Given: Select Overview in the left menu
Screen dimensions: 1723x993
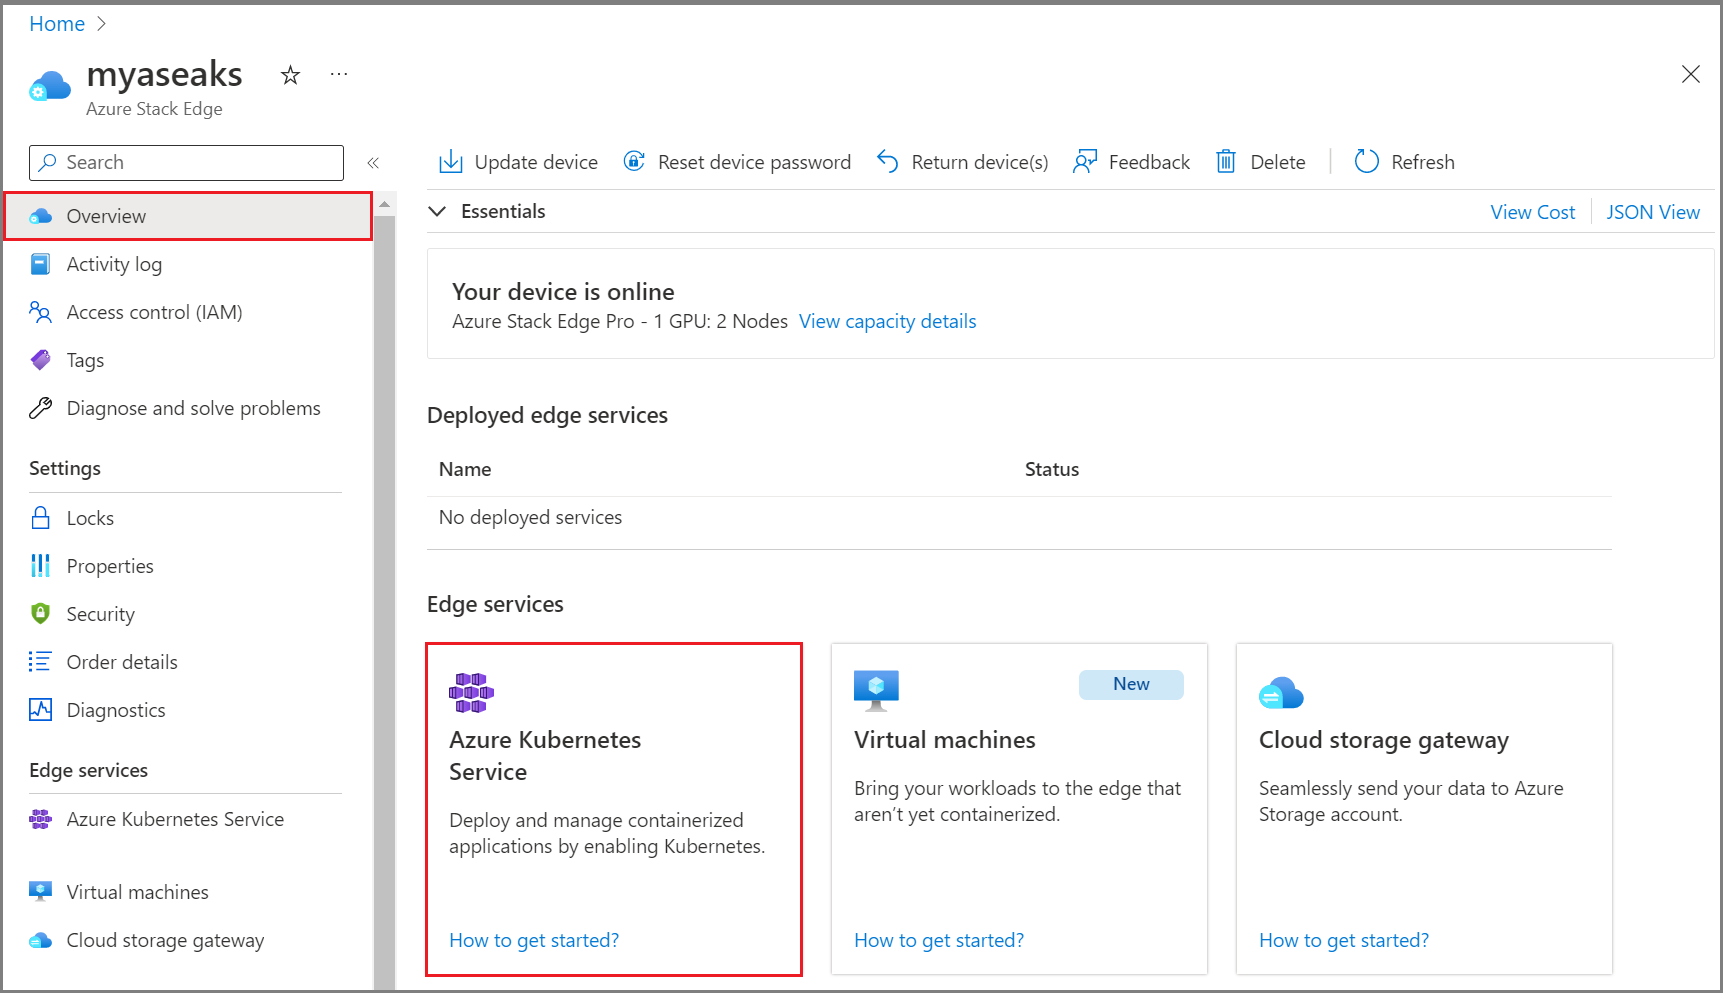Looking at the screenshot, I should coord(189,216).
